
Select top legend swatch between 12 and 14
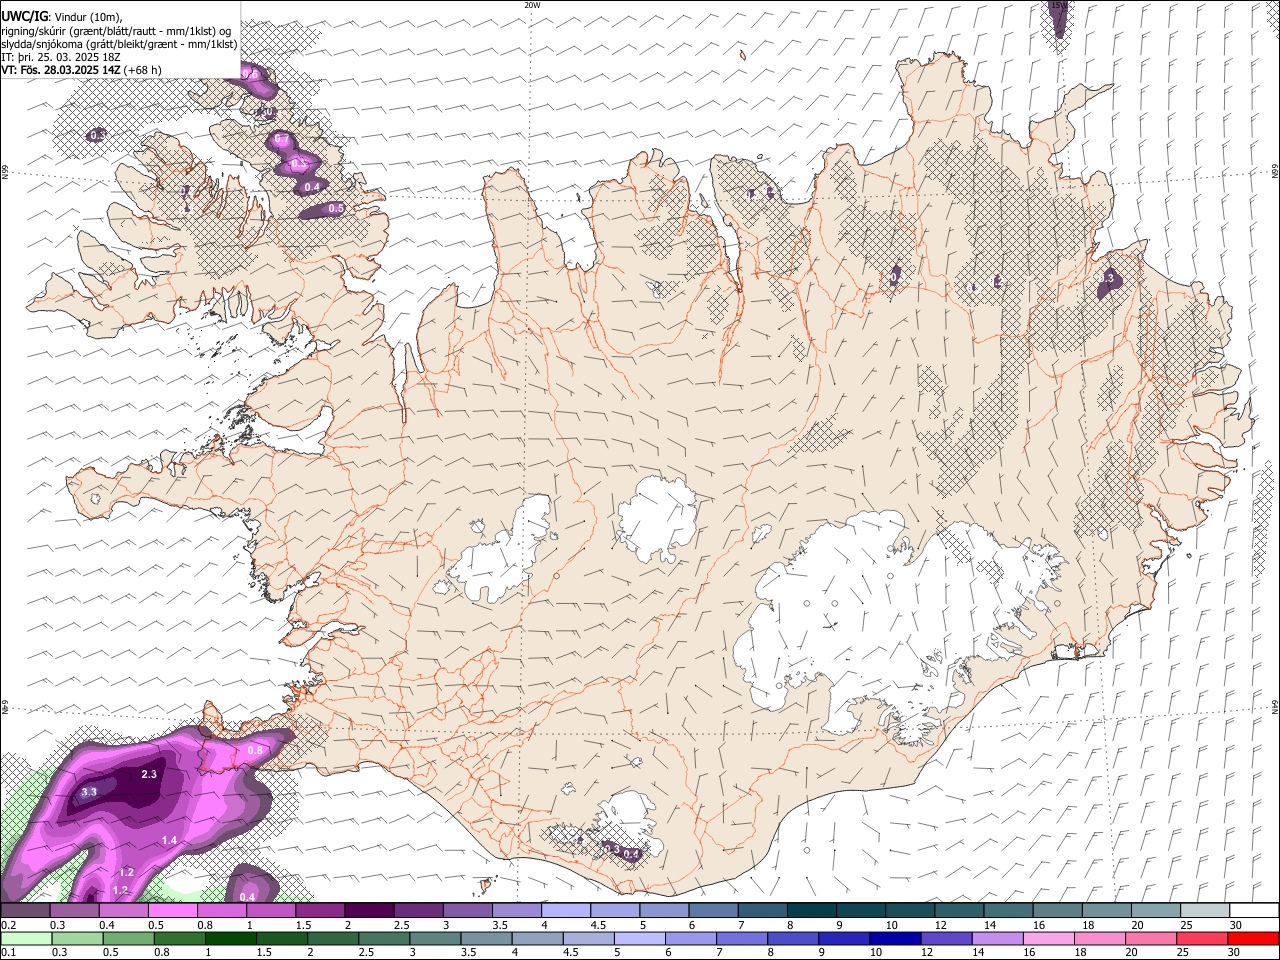point(958,911)
